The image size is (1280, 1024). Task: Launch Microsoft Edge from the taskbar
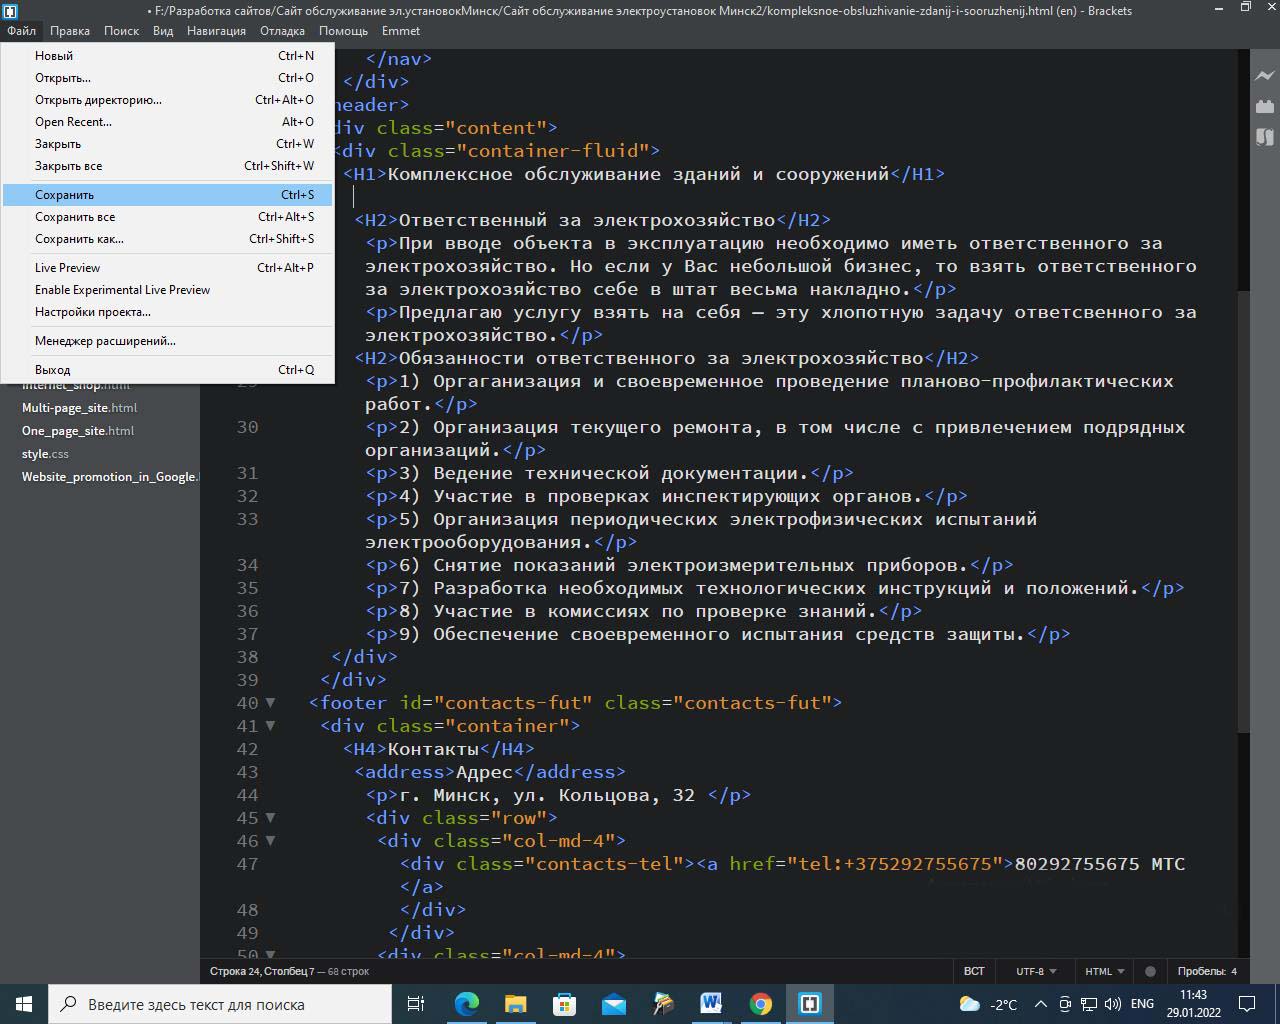click(467, 1004)
